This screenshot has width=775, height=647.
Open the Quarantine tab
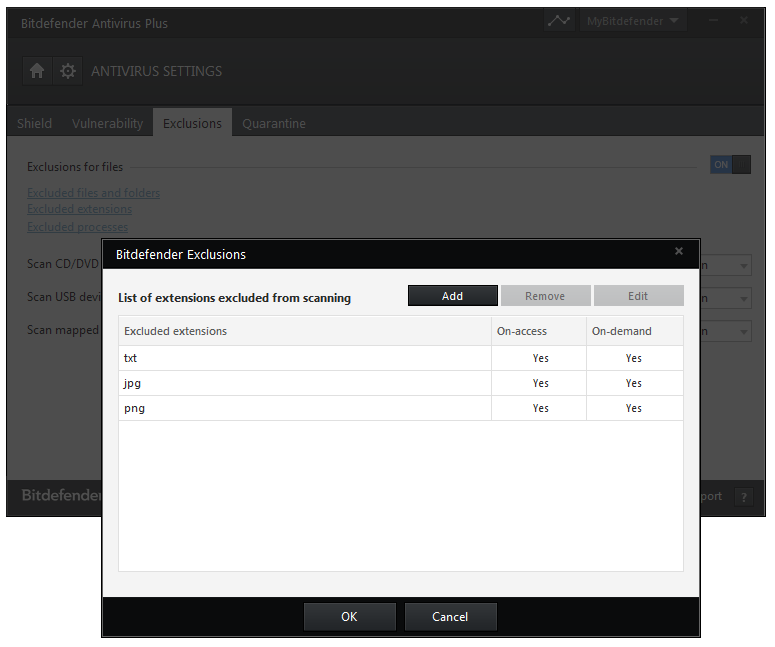274,123
